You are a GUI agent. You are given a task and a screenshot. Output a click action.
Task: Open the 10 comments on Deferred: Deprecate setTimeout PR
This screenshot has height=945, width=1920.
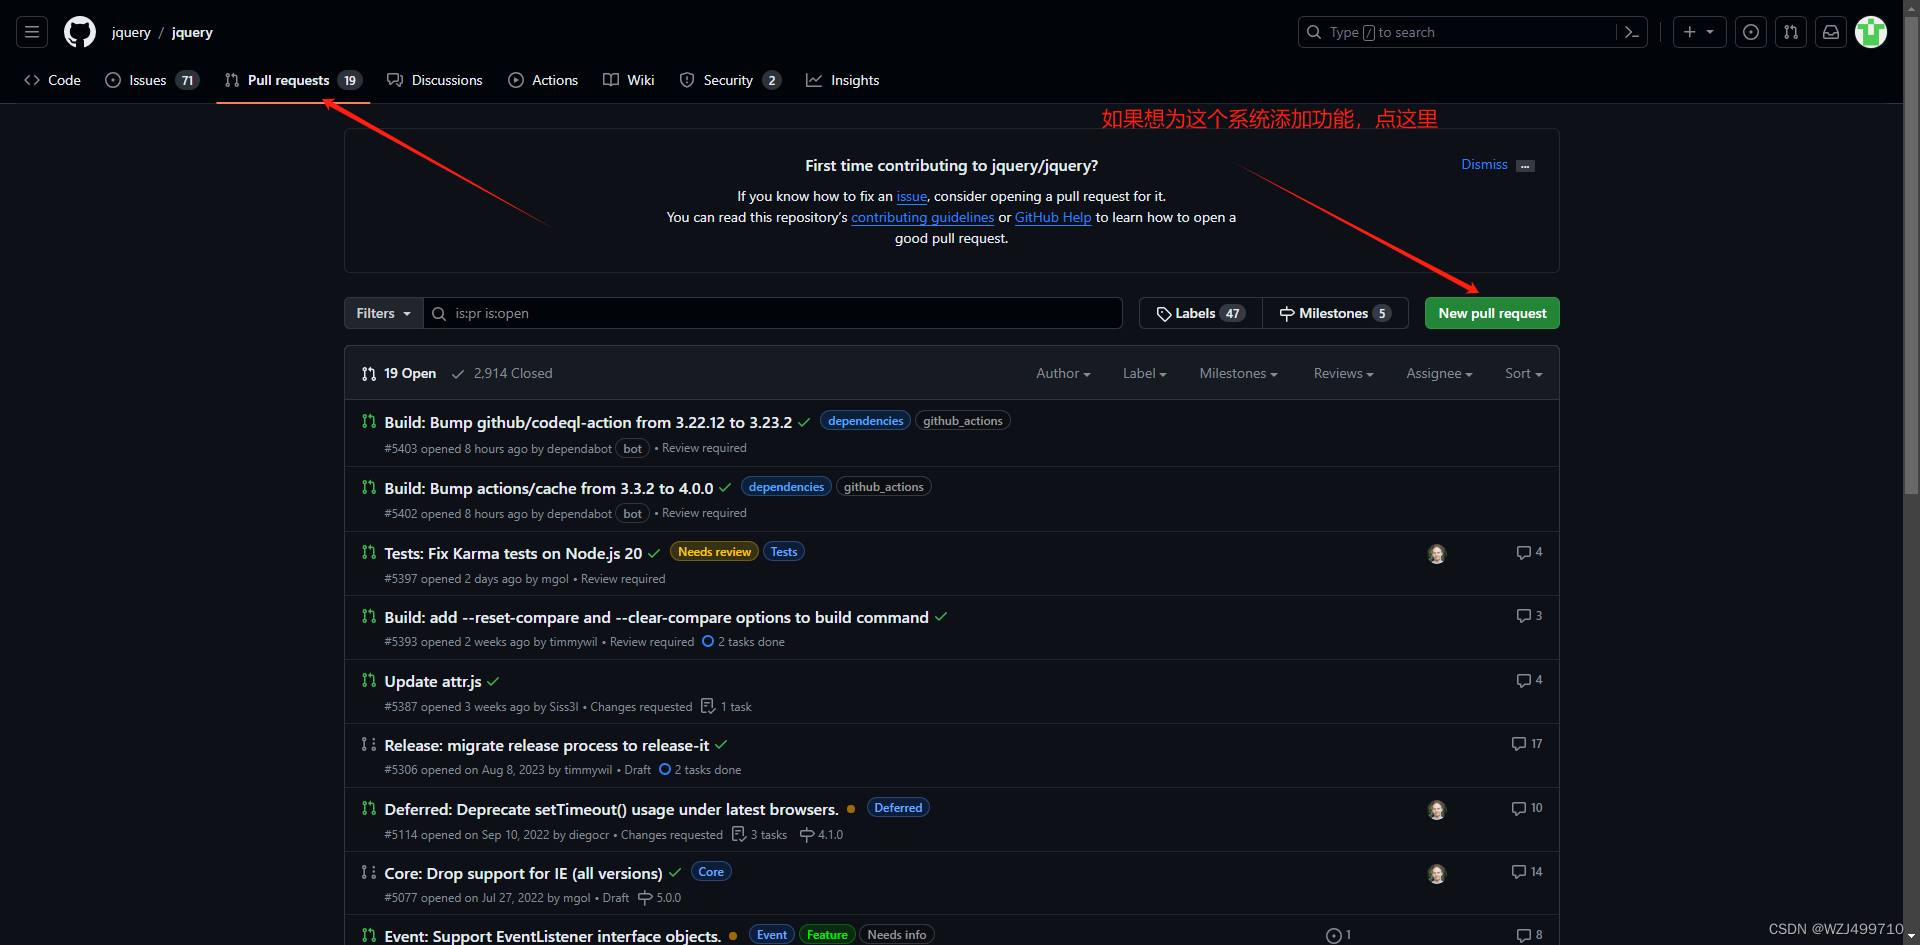pos(1527,808)
